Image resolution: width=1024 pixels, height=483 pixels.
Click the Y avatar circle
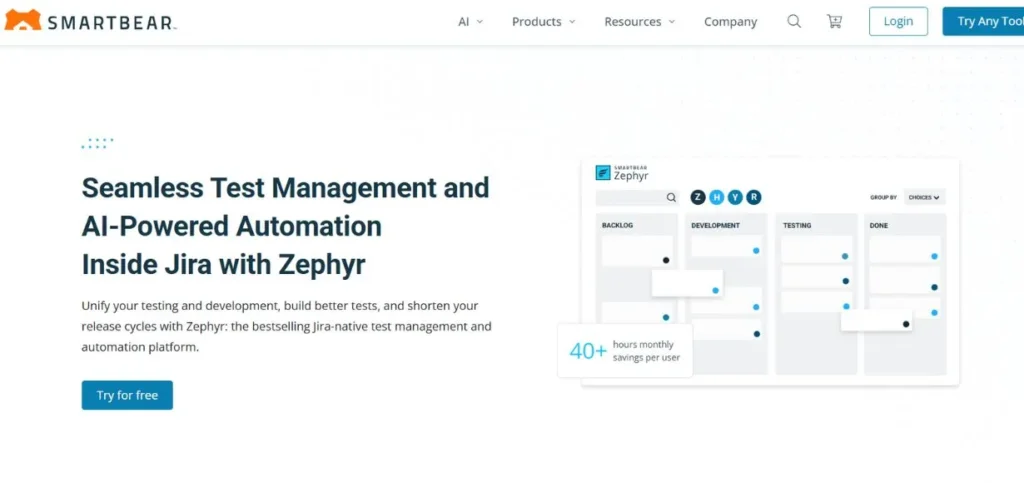(735, 197)
